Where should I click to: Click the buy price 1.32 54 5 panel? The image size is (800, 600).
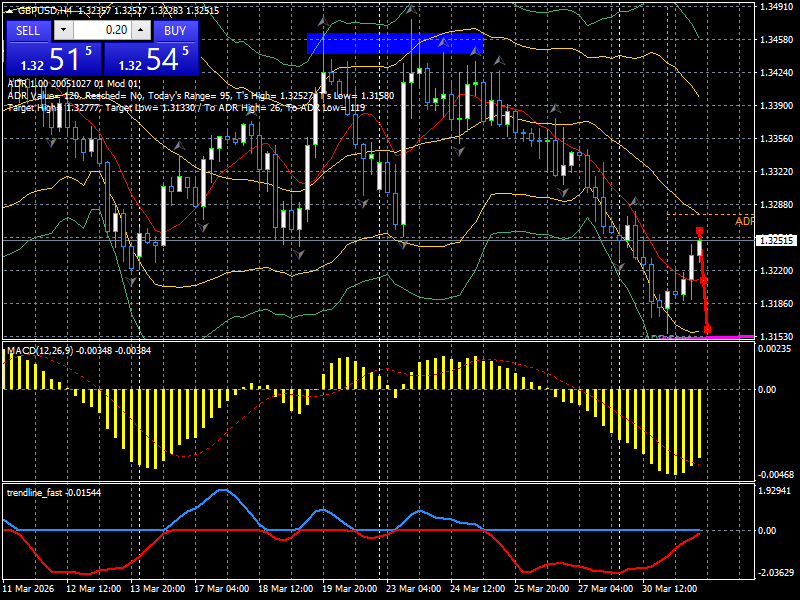pyautogui.click(x=151, y=59)
